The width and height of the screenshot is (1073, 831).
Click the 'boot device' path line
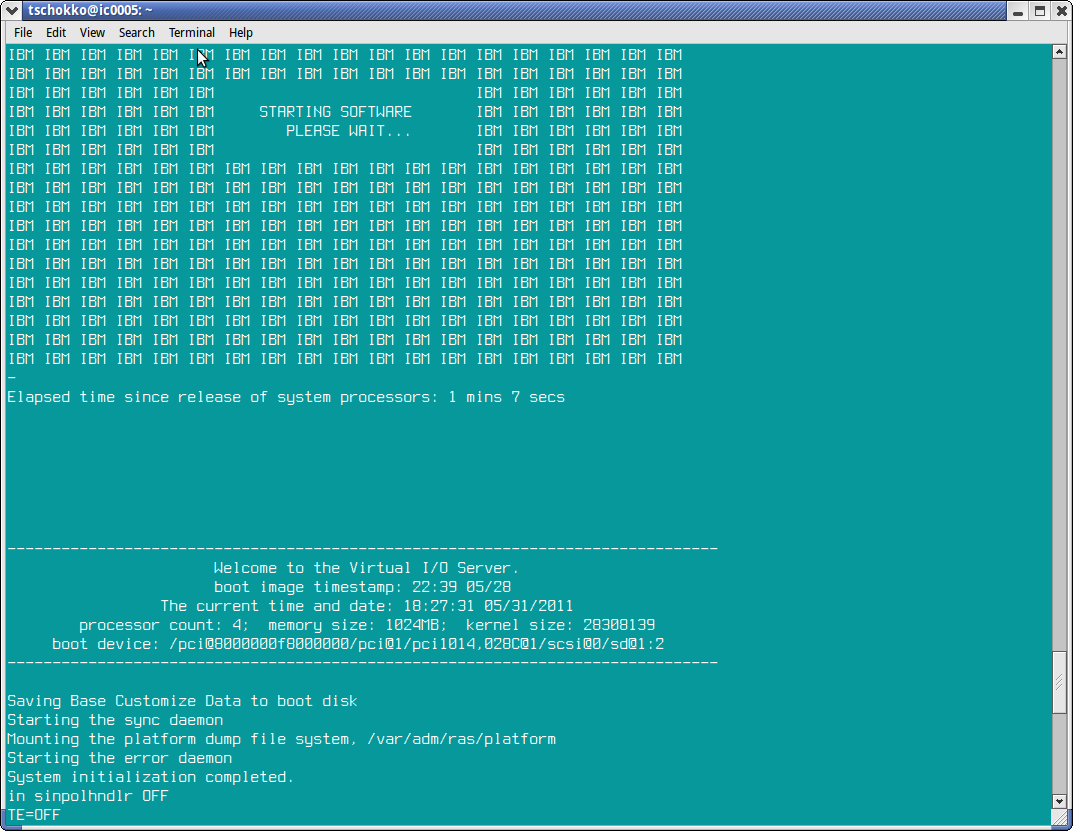click(358, 644)
